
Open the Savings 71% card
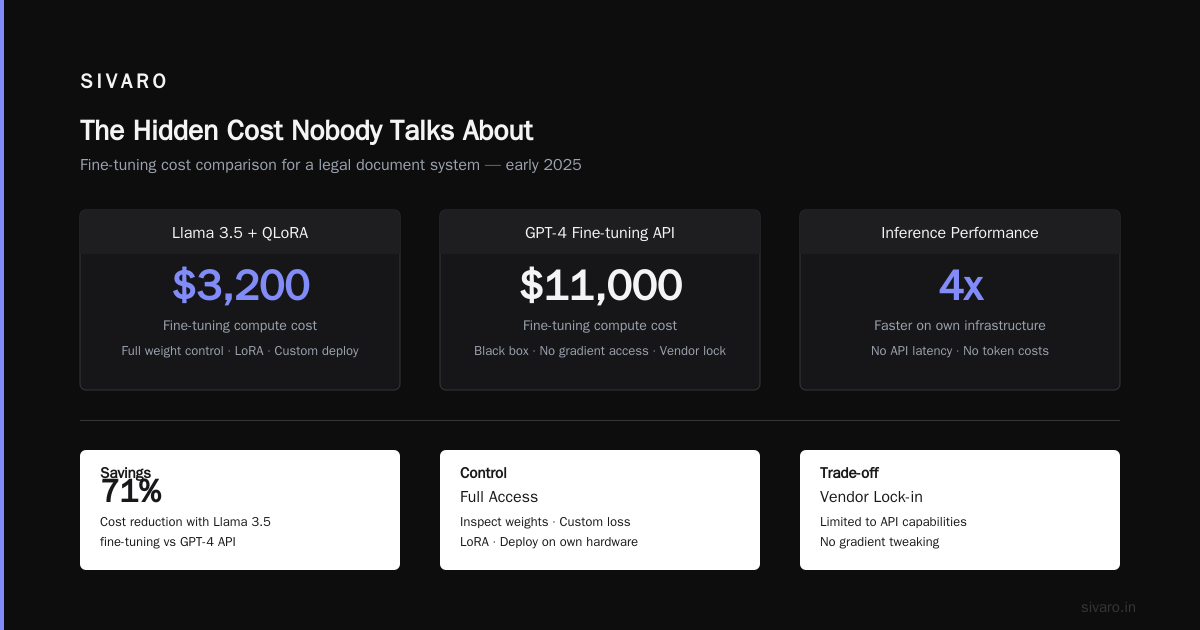(x=240, y=510)
